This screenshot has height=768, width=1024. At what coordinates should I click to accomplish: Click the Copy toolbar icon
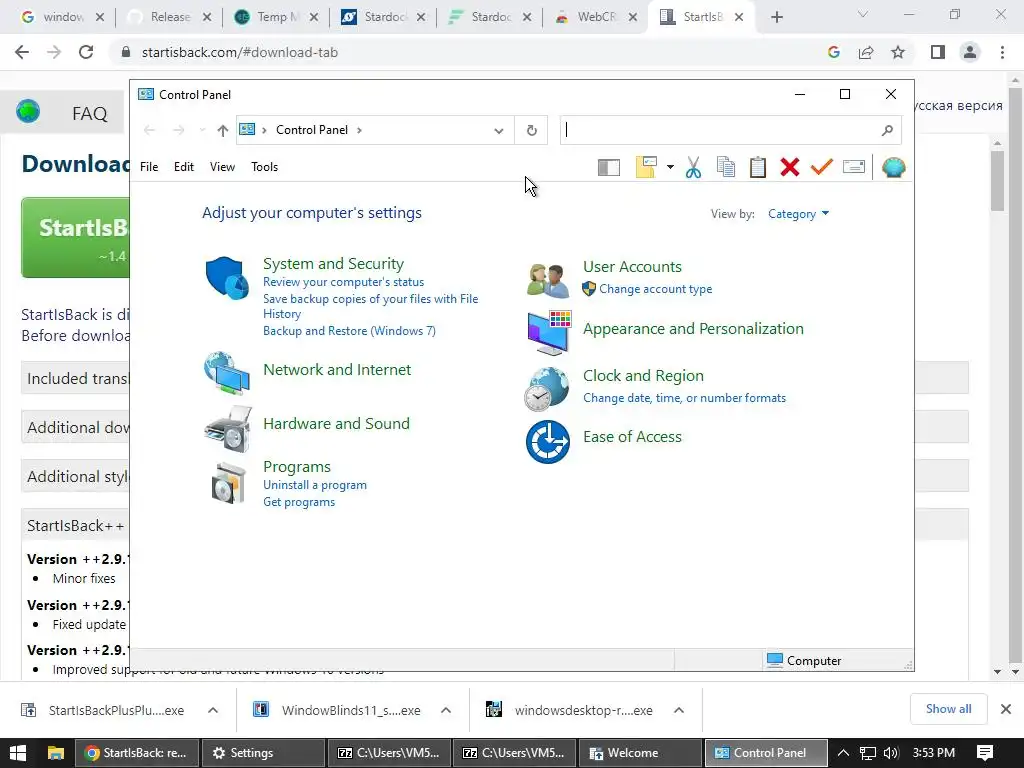(x=726, y=167)
